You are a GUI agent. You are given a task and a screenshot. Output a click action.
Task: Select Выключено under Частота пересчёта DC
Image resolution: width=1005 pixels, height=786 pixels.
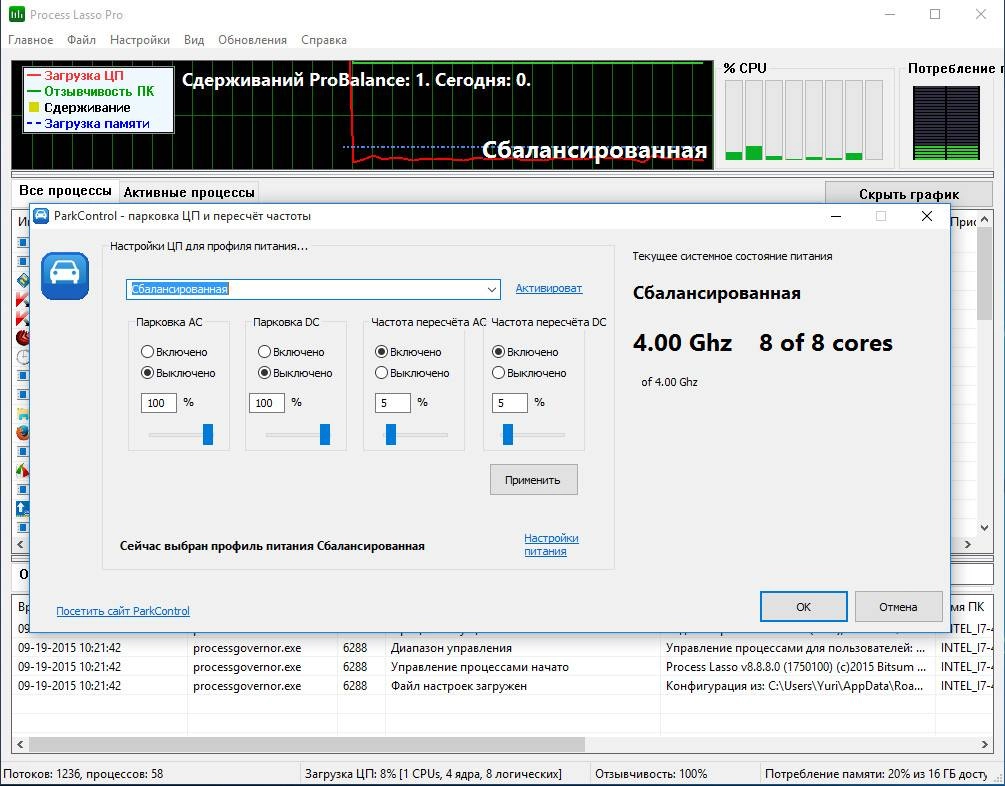pyautogui.click(x=529, y=372)
